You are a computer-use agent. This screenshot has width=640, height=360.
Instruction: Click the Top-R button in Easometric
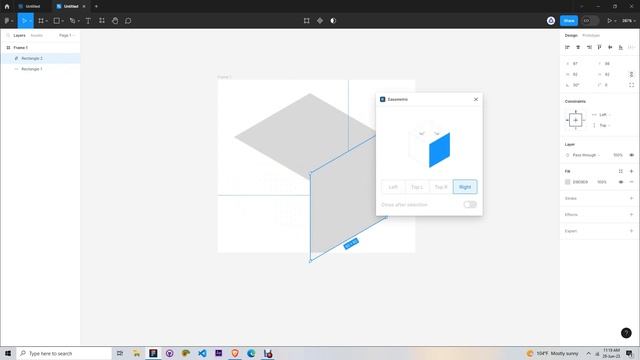pyautogui.click(x=441, y=187)
